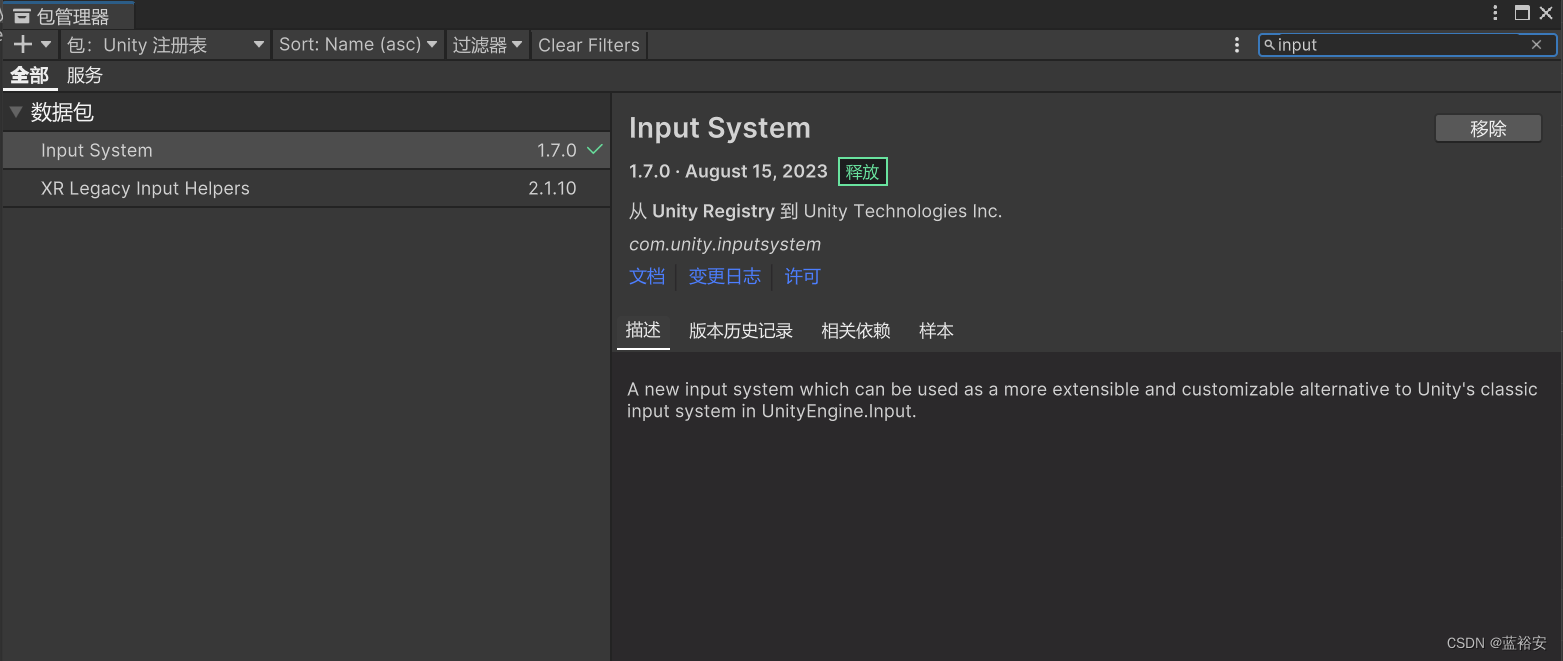1563x661 pixels.
Task: Click the magnifying glass search icon
Action: [x=1269, y=44]
